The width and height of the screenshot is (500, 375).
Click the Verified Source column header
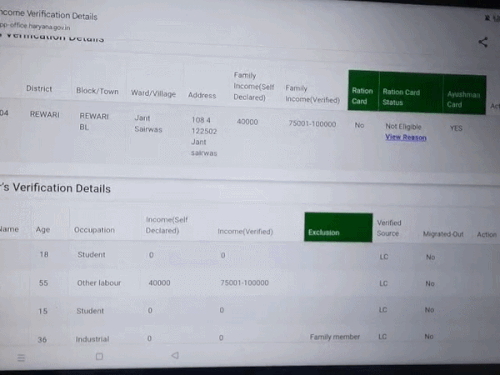tap(389, 228)
